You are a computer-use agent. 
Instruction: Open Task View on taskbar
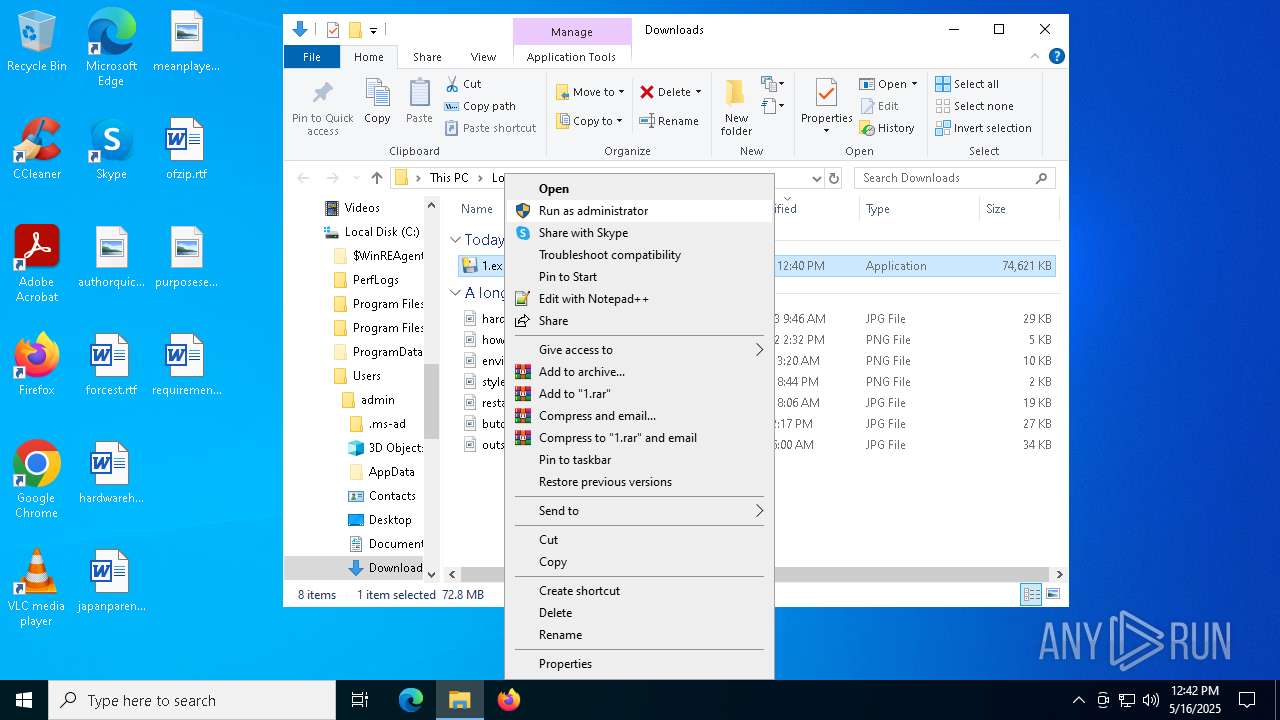360,700
